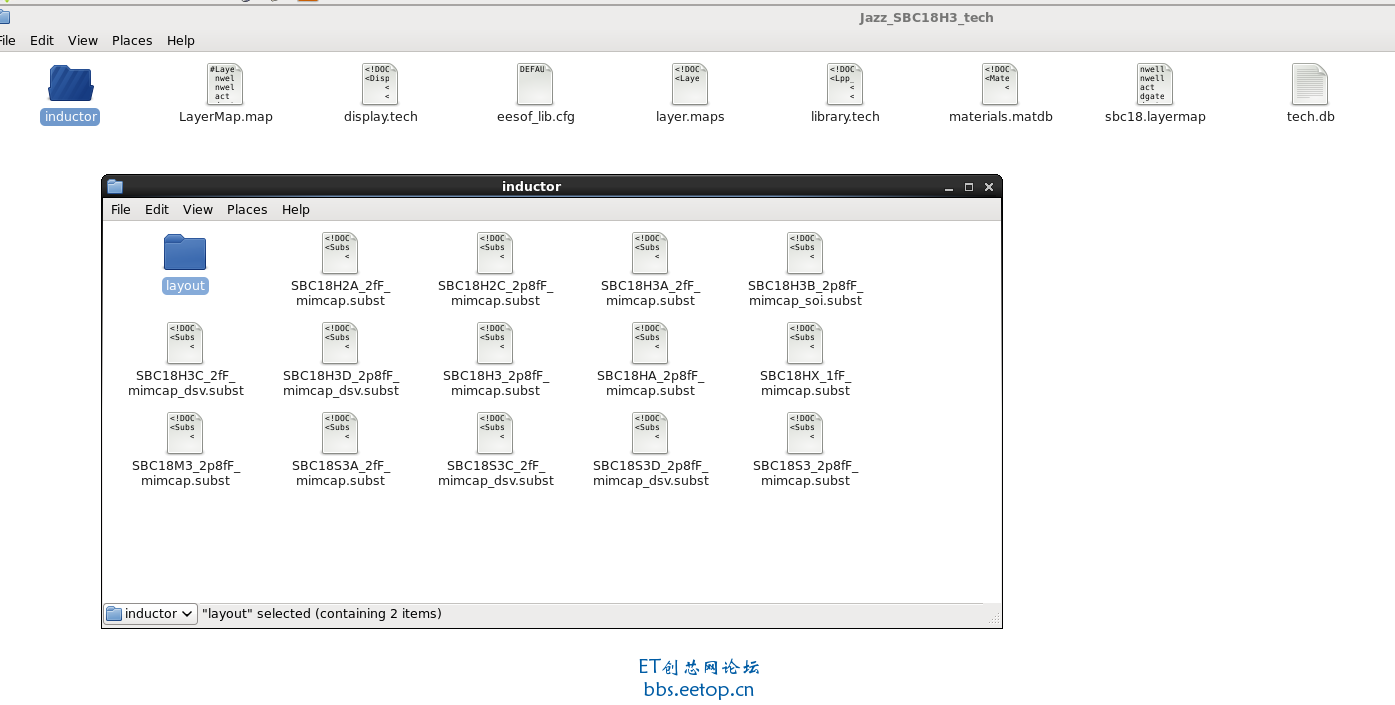Select the SBC18HX_1fF_mimcap.subst file icon
Image resolution: width=1395 pixels, height=705 pixels.
tap(805, 344)
